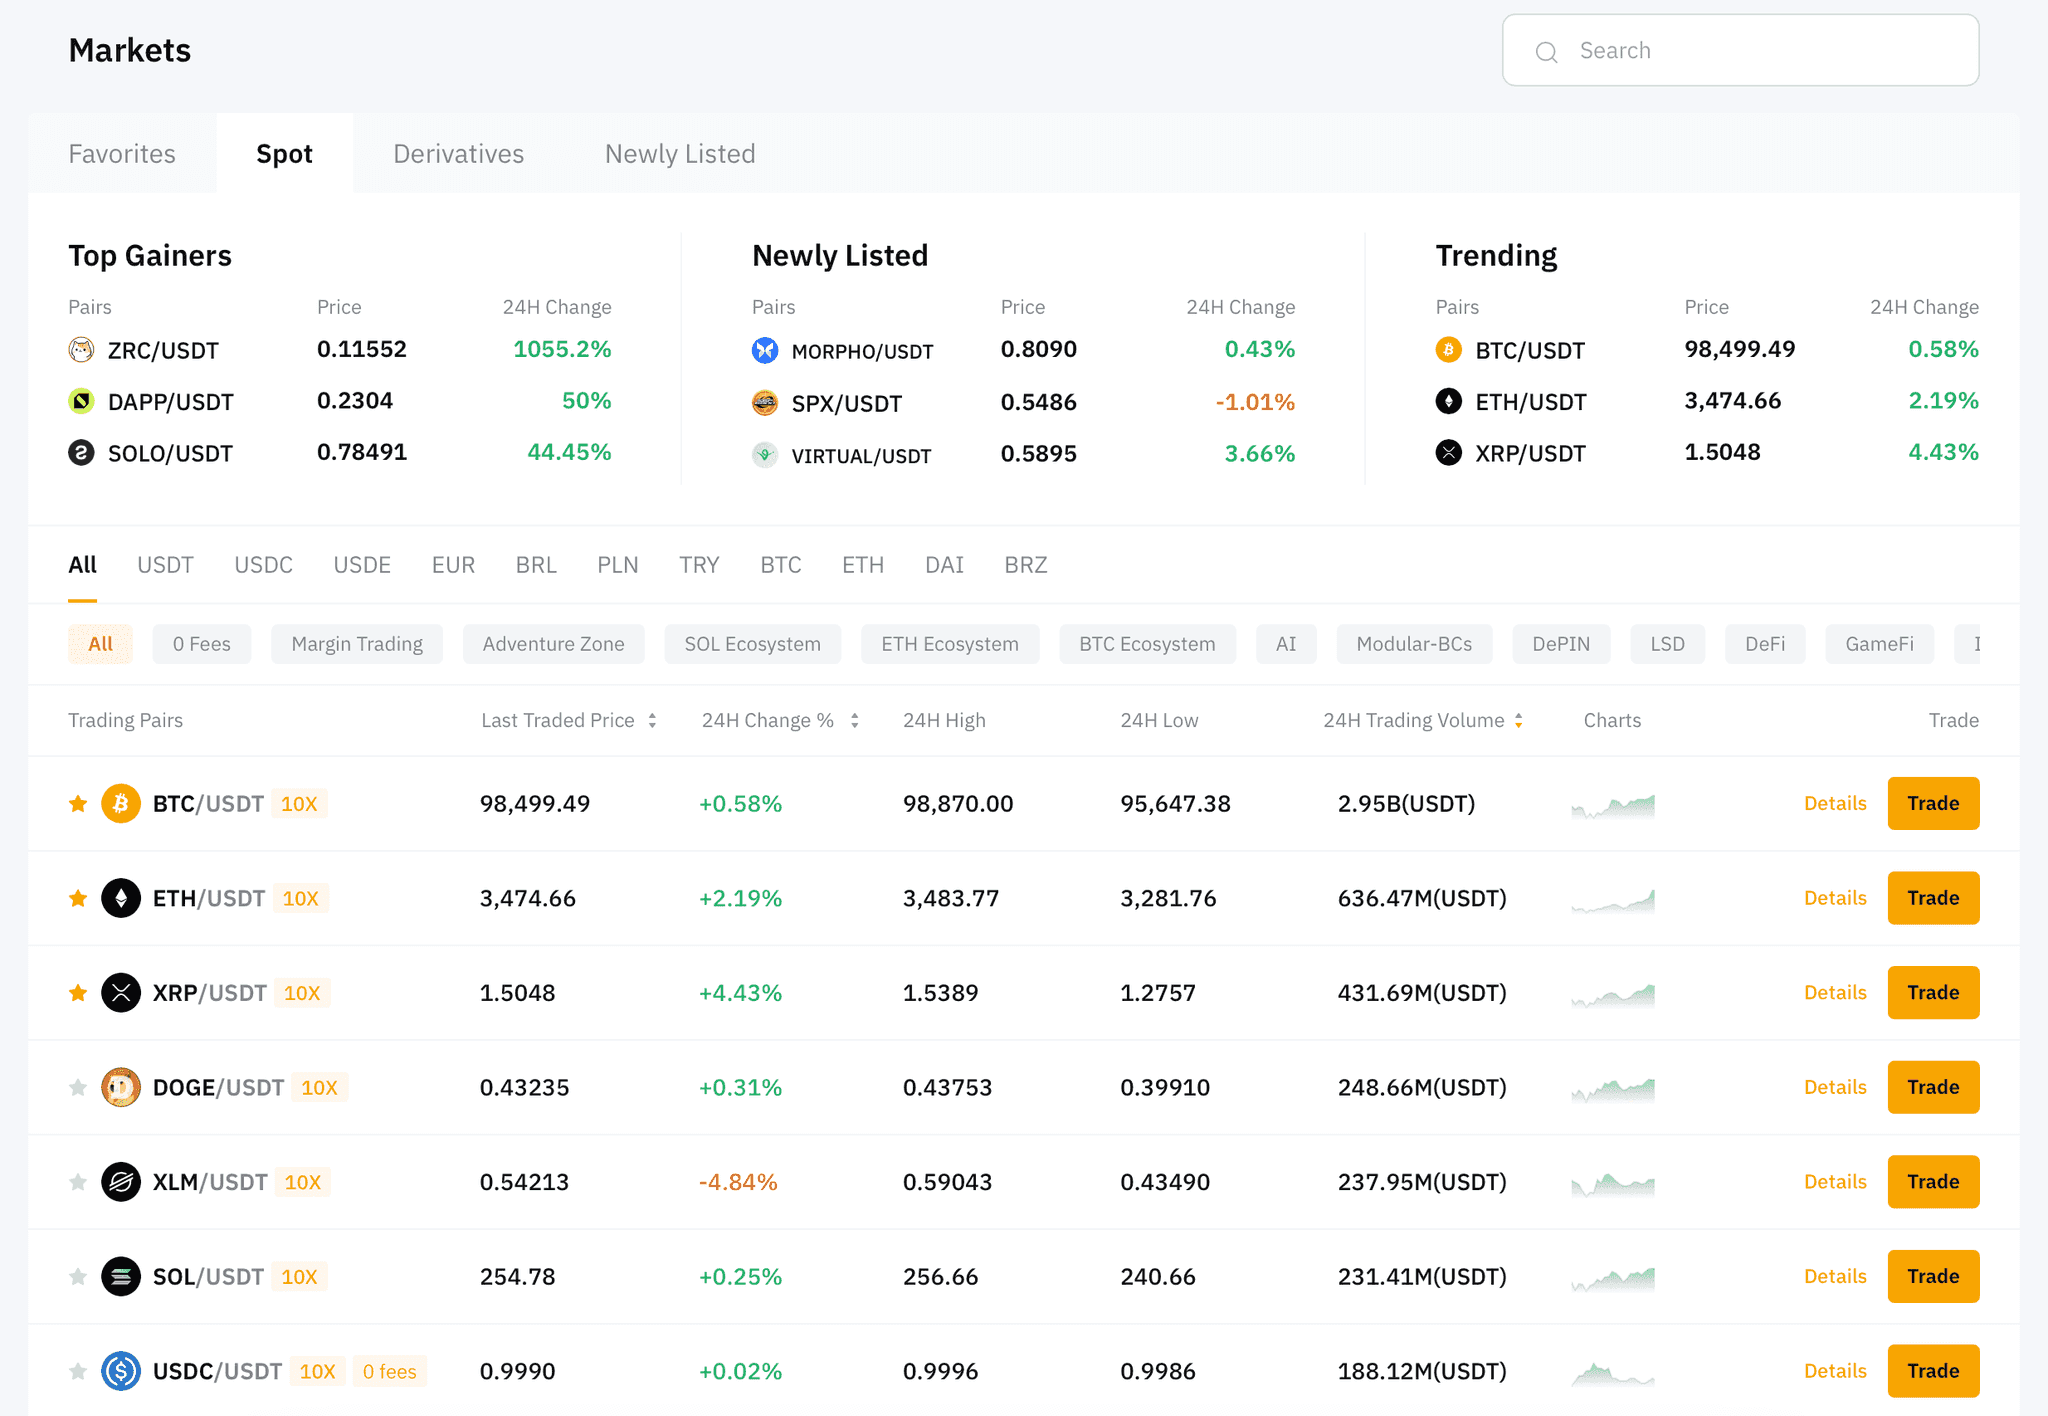Click the USDC stablecoin icon
Viewport: 2048px width, 1416px height.
coord(121,1371)
